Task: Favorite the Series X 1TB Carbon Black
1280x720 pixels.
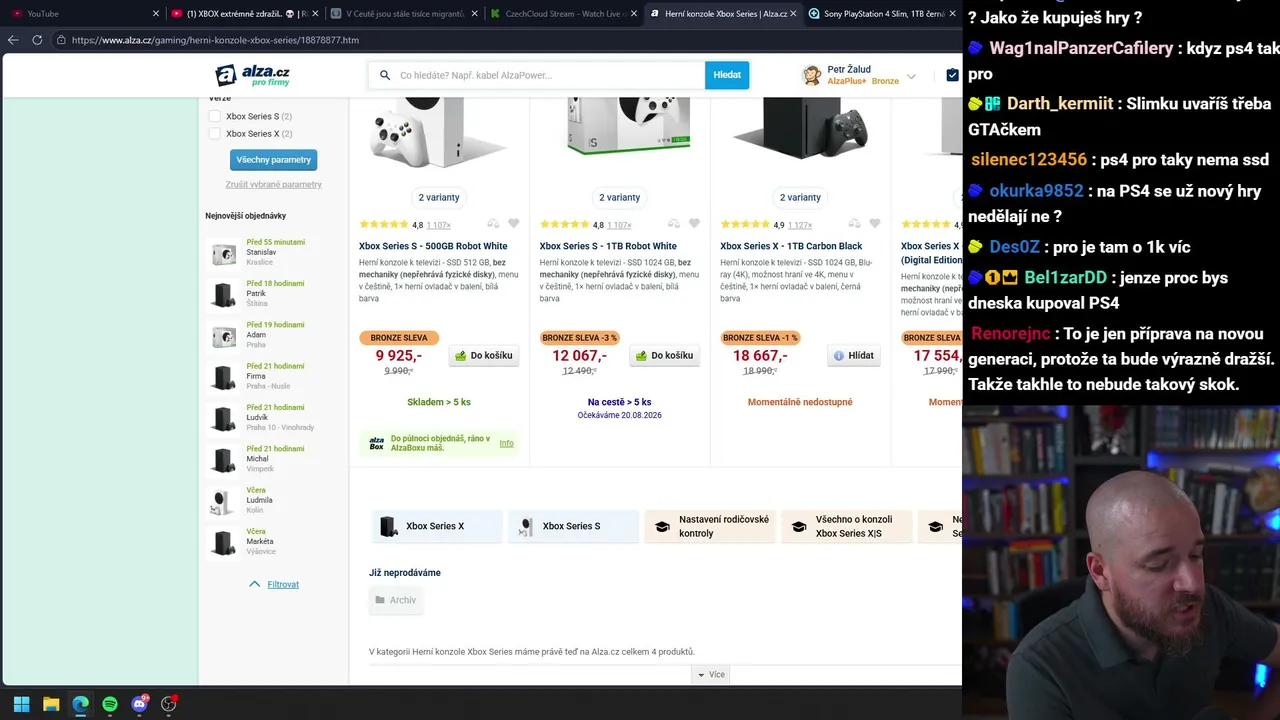Action: tap(875, 224)
